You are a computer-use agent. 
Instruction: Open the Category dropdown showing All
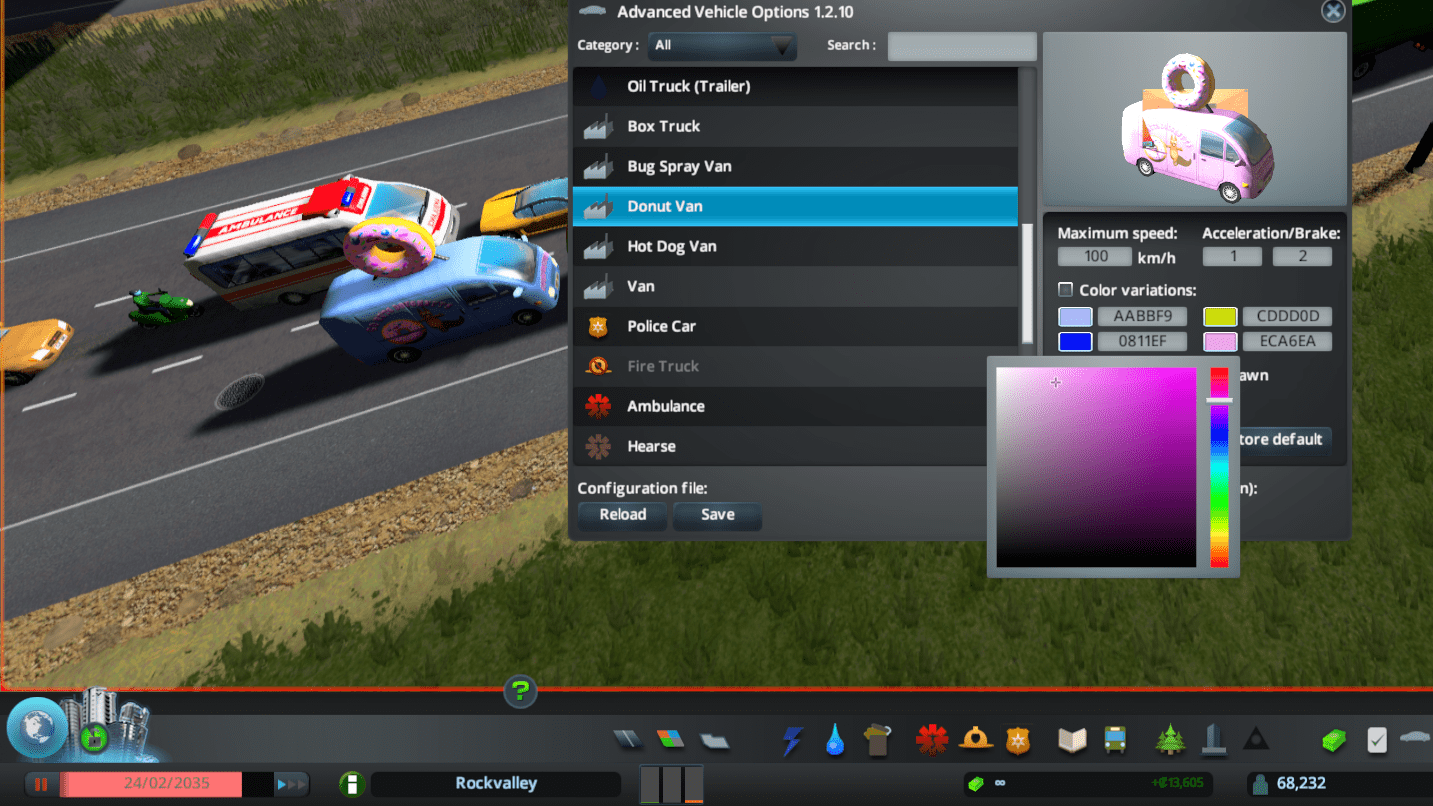click(722, 46)
